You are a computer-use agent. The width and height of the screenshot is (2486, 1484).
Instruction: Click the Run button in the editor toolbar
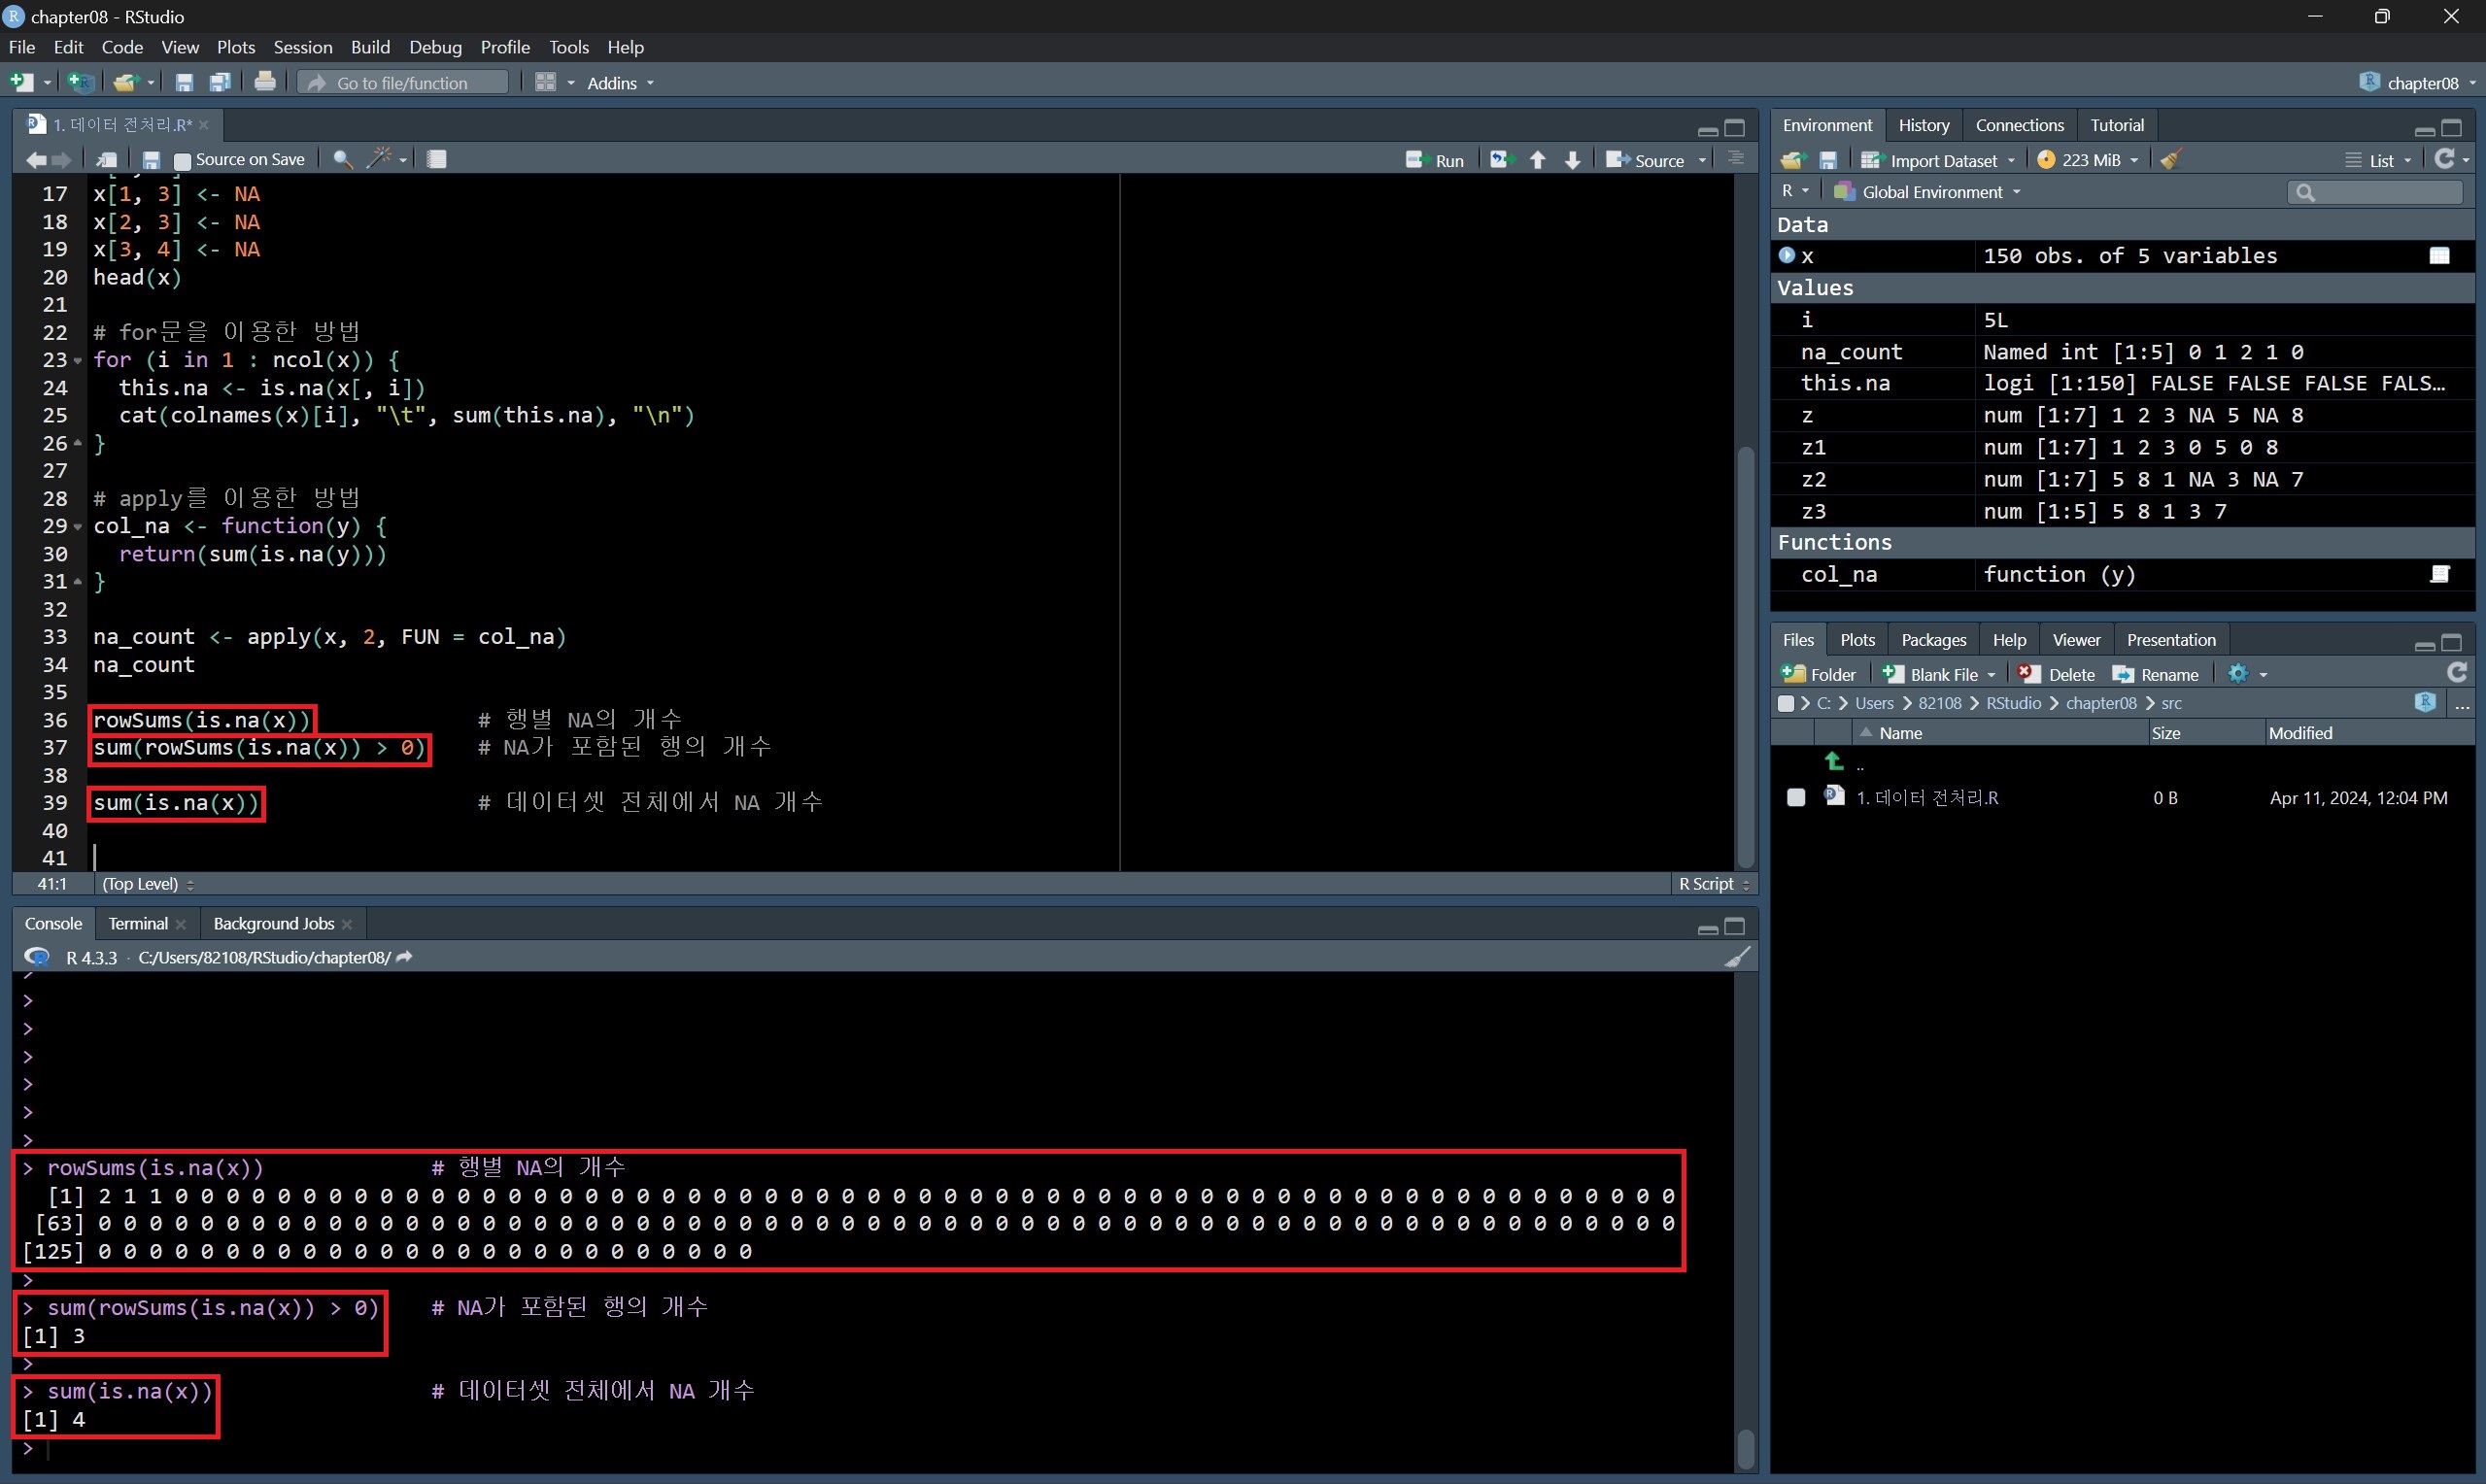pyautogui.click(x=1436, y=160)
